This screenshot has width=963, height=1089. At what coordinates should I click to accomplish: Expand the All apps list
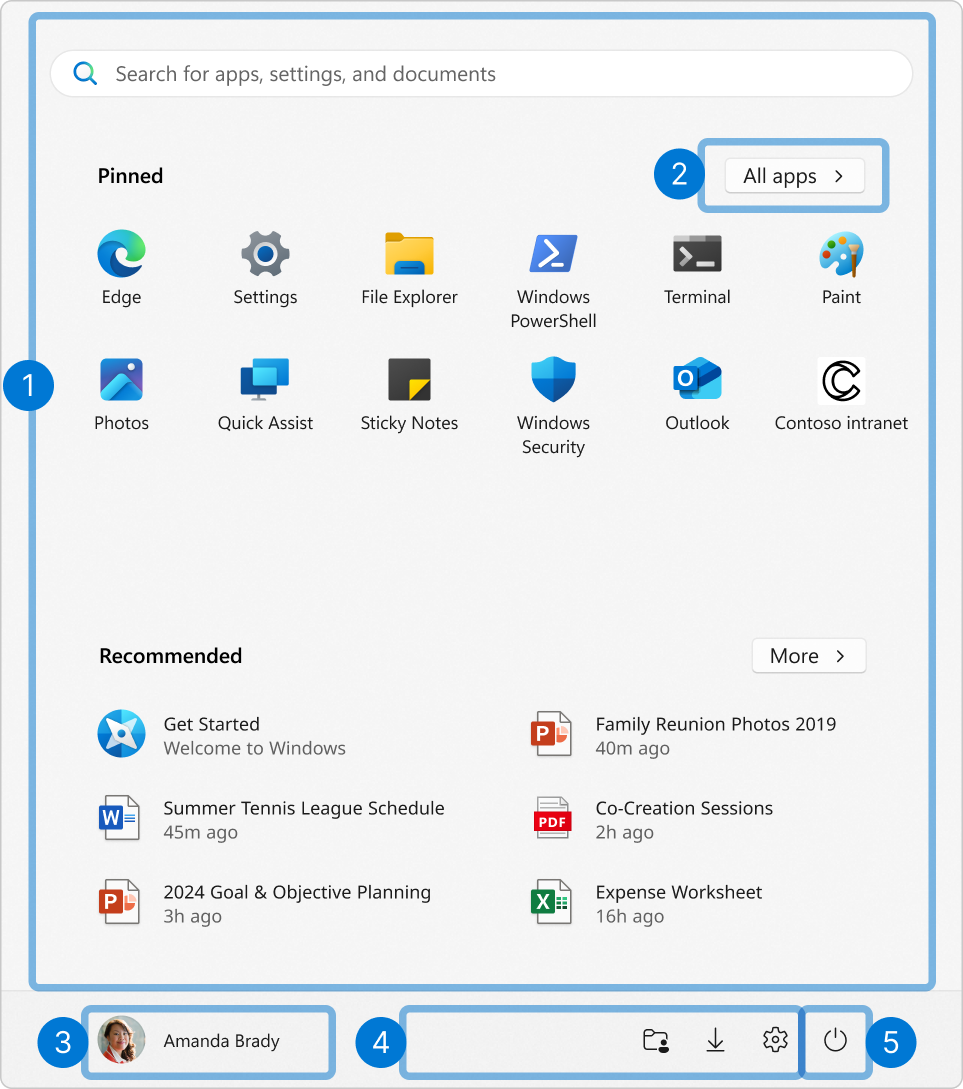click(795, 176)
